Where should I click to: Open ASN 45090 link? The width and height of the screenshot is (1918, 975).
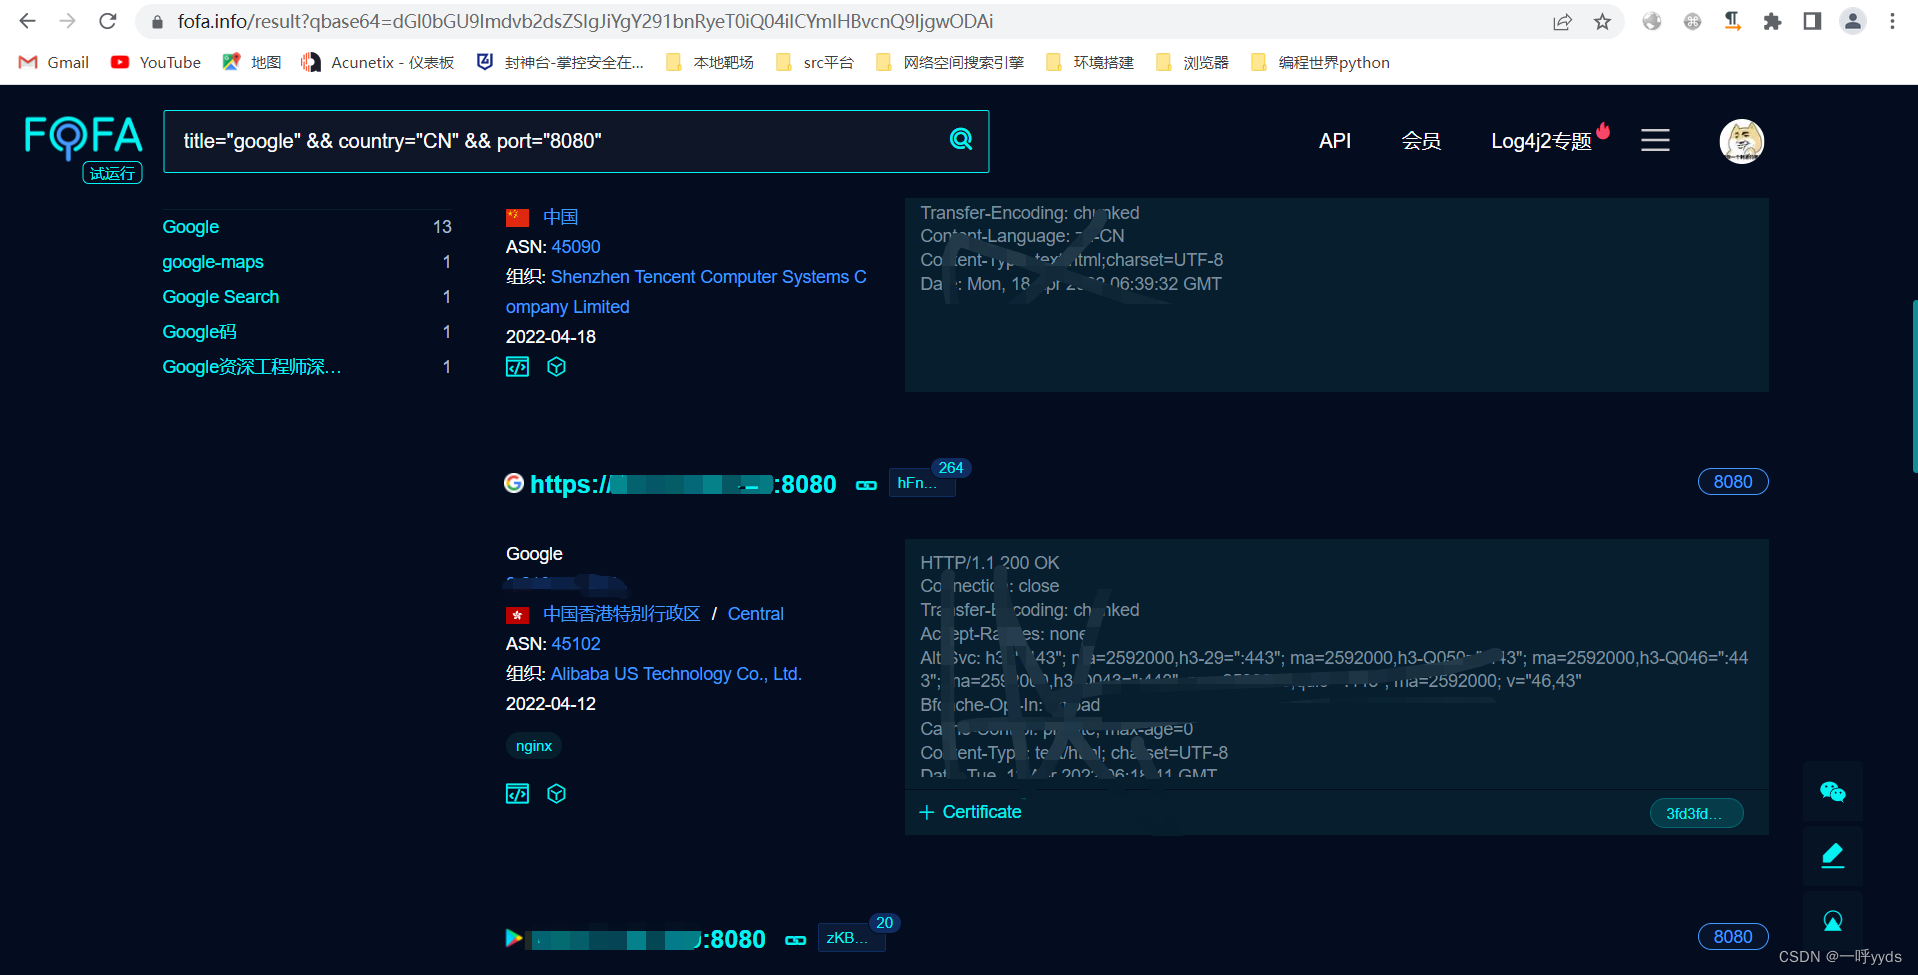[576, 247]
